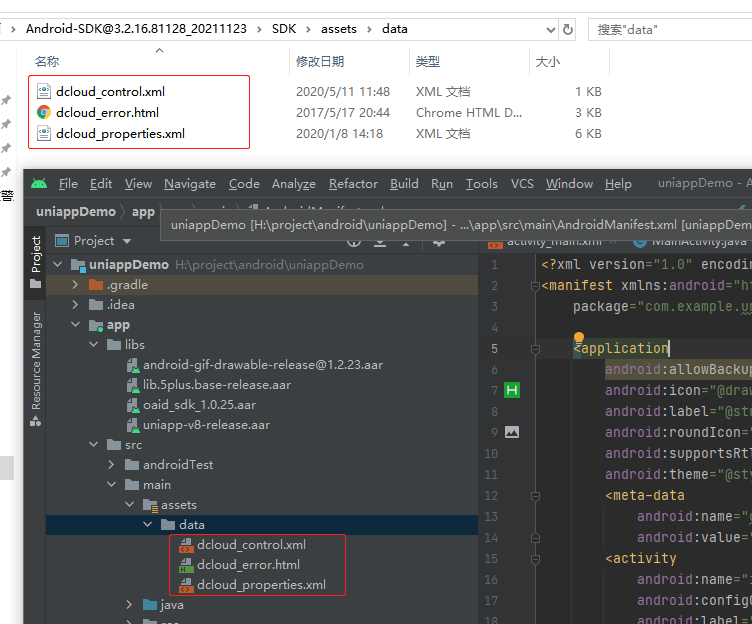Click Android-SDK@3.2.16.81128_20211123 breadcrumb

(x=136, y=29)
